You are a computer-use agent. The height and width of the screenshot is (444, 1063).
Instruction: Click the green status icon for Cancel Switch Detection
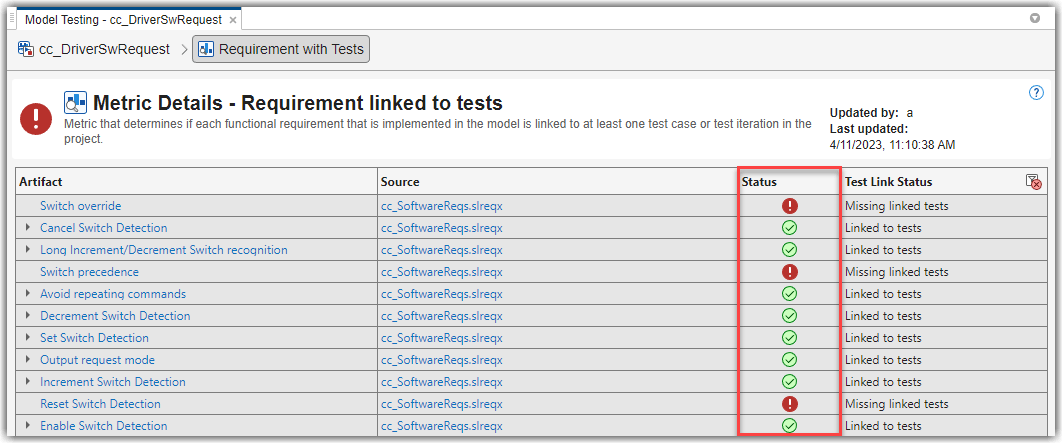point(789,228)
